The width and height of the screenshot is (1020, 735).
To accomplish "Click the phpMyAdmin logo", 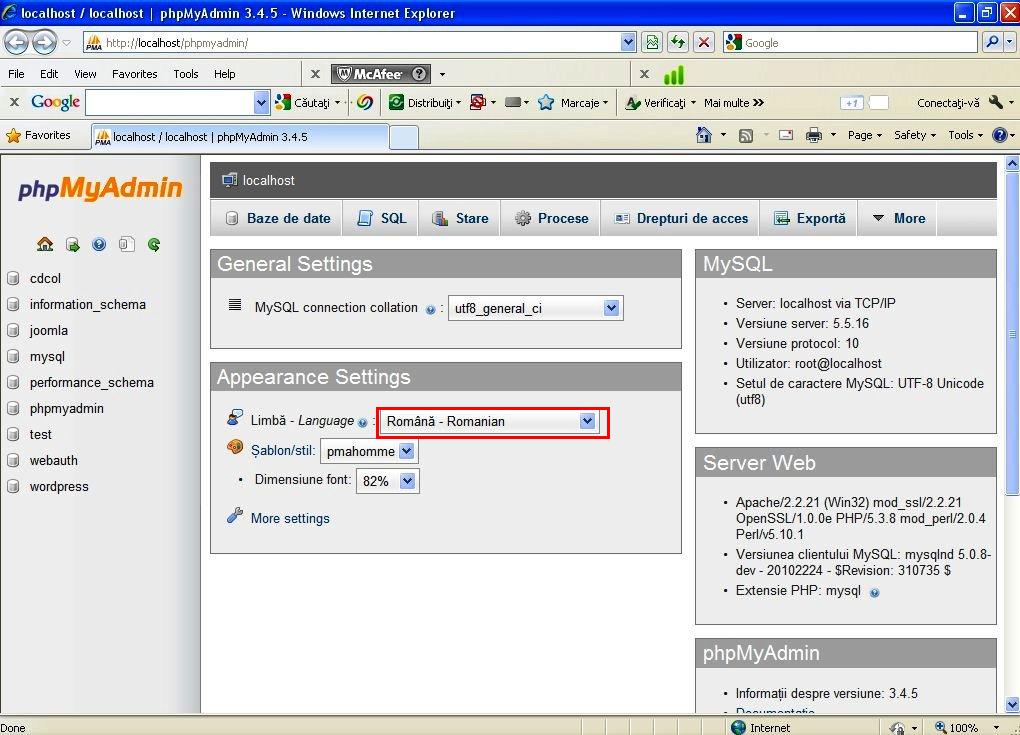I will click(x=100, y=188).
